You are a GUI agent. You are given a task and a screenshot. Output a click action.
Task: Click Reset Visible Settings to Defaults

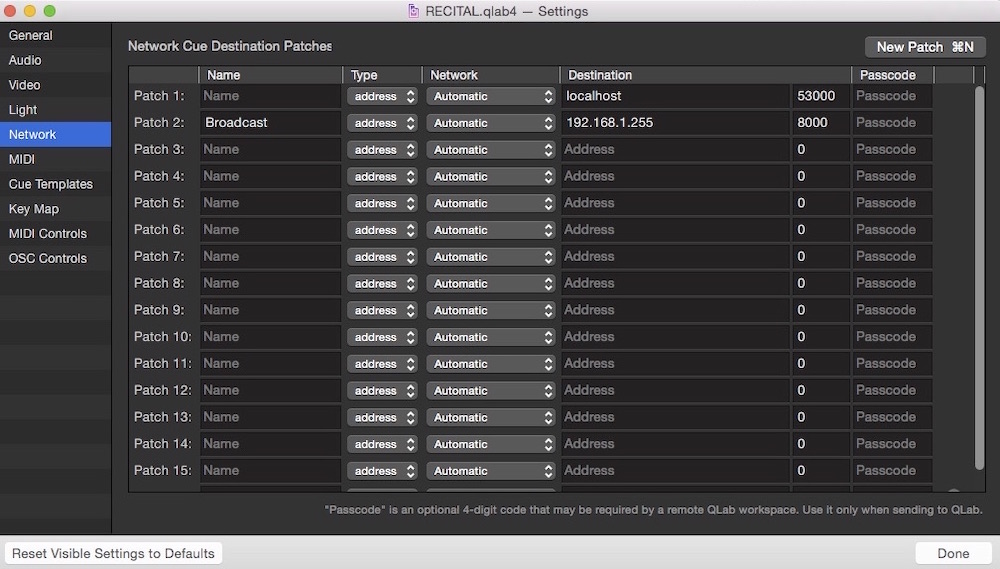[x=113, y=553]
